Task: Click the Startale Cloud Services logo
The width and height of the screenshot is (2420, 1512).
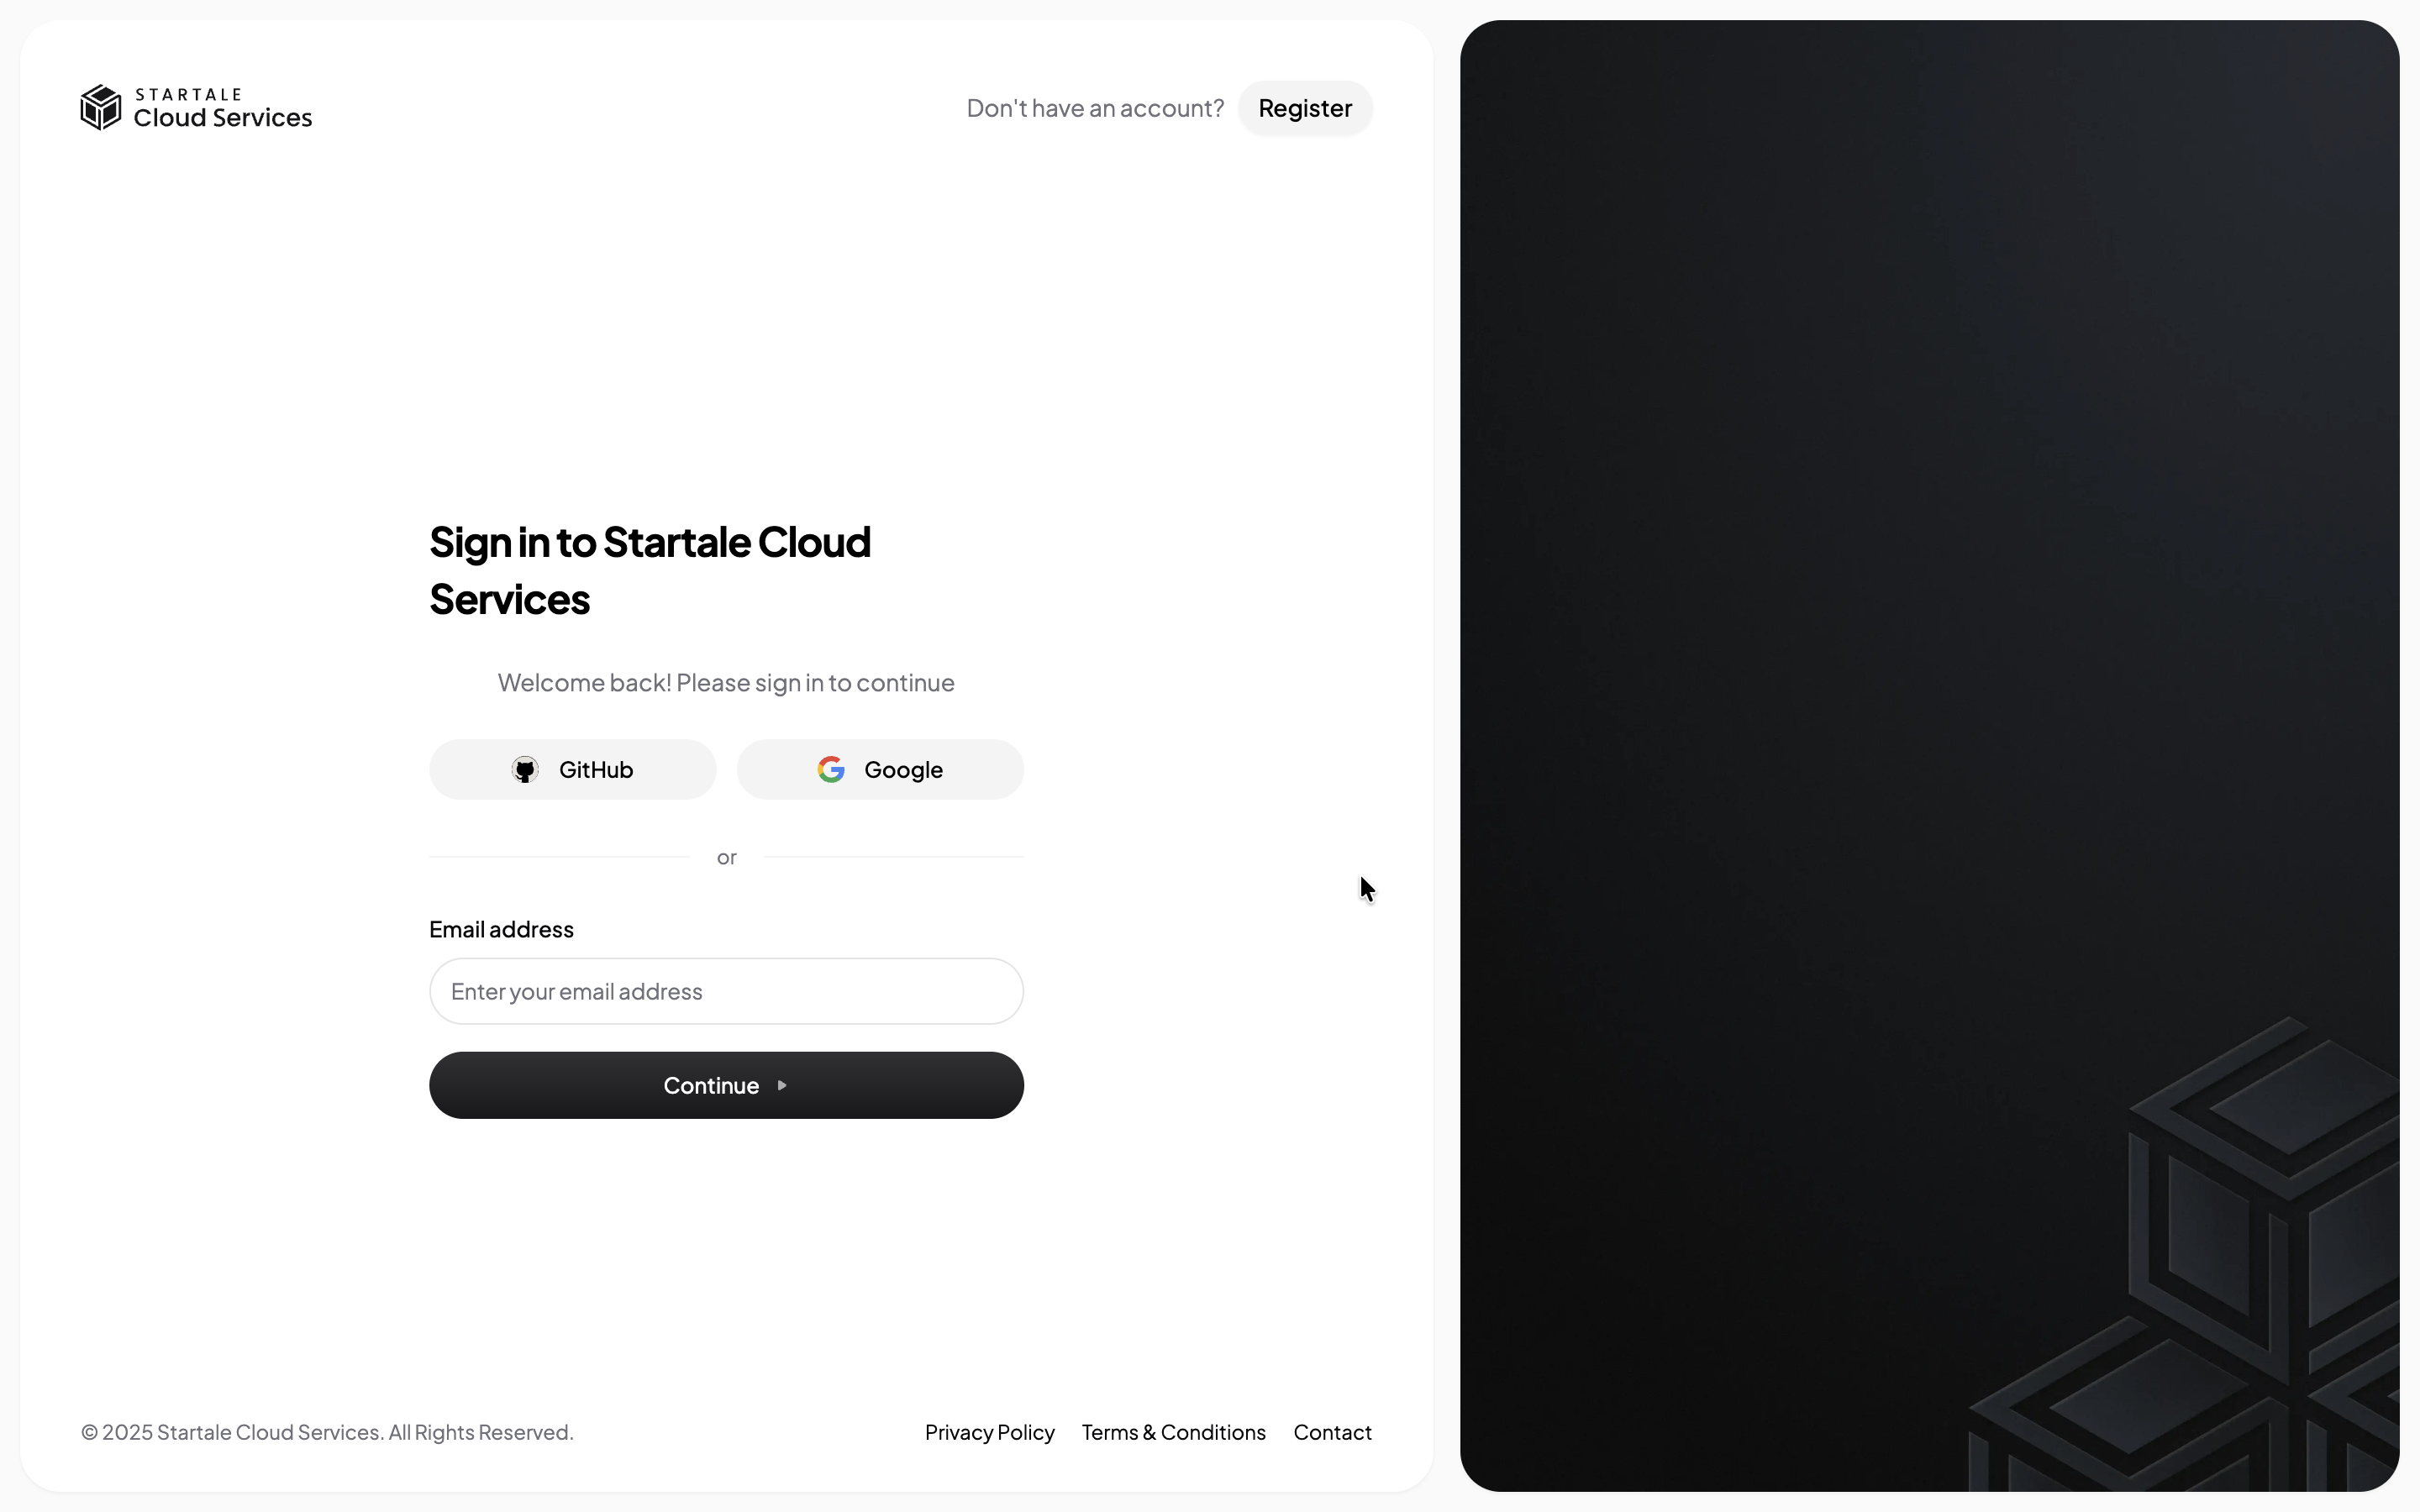Action: (196, 108)
